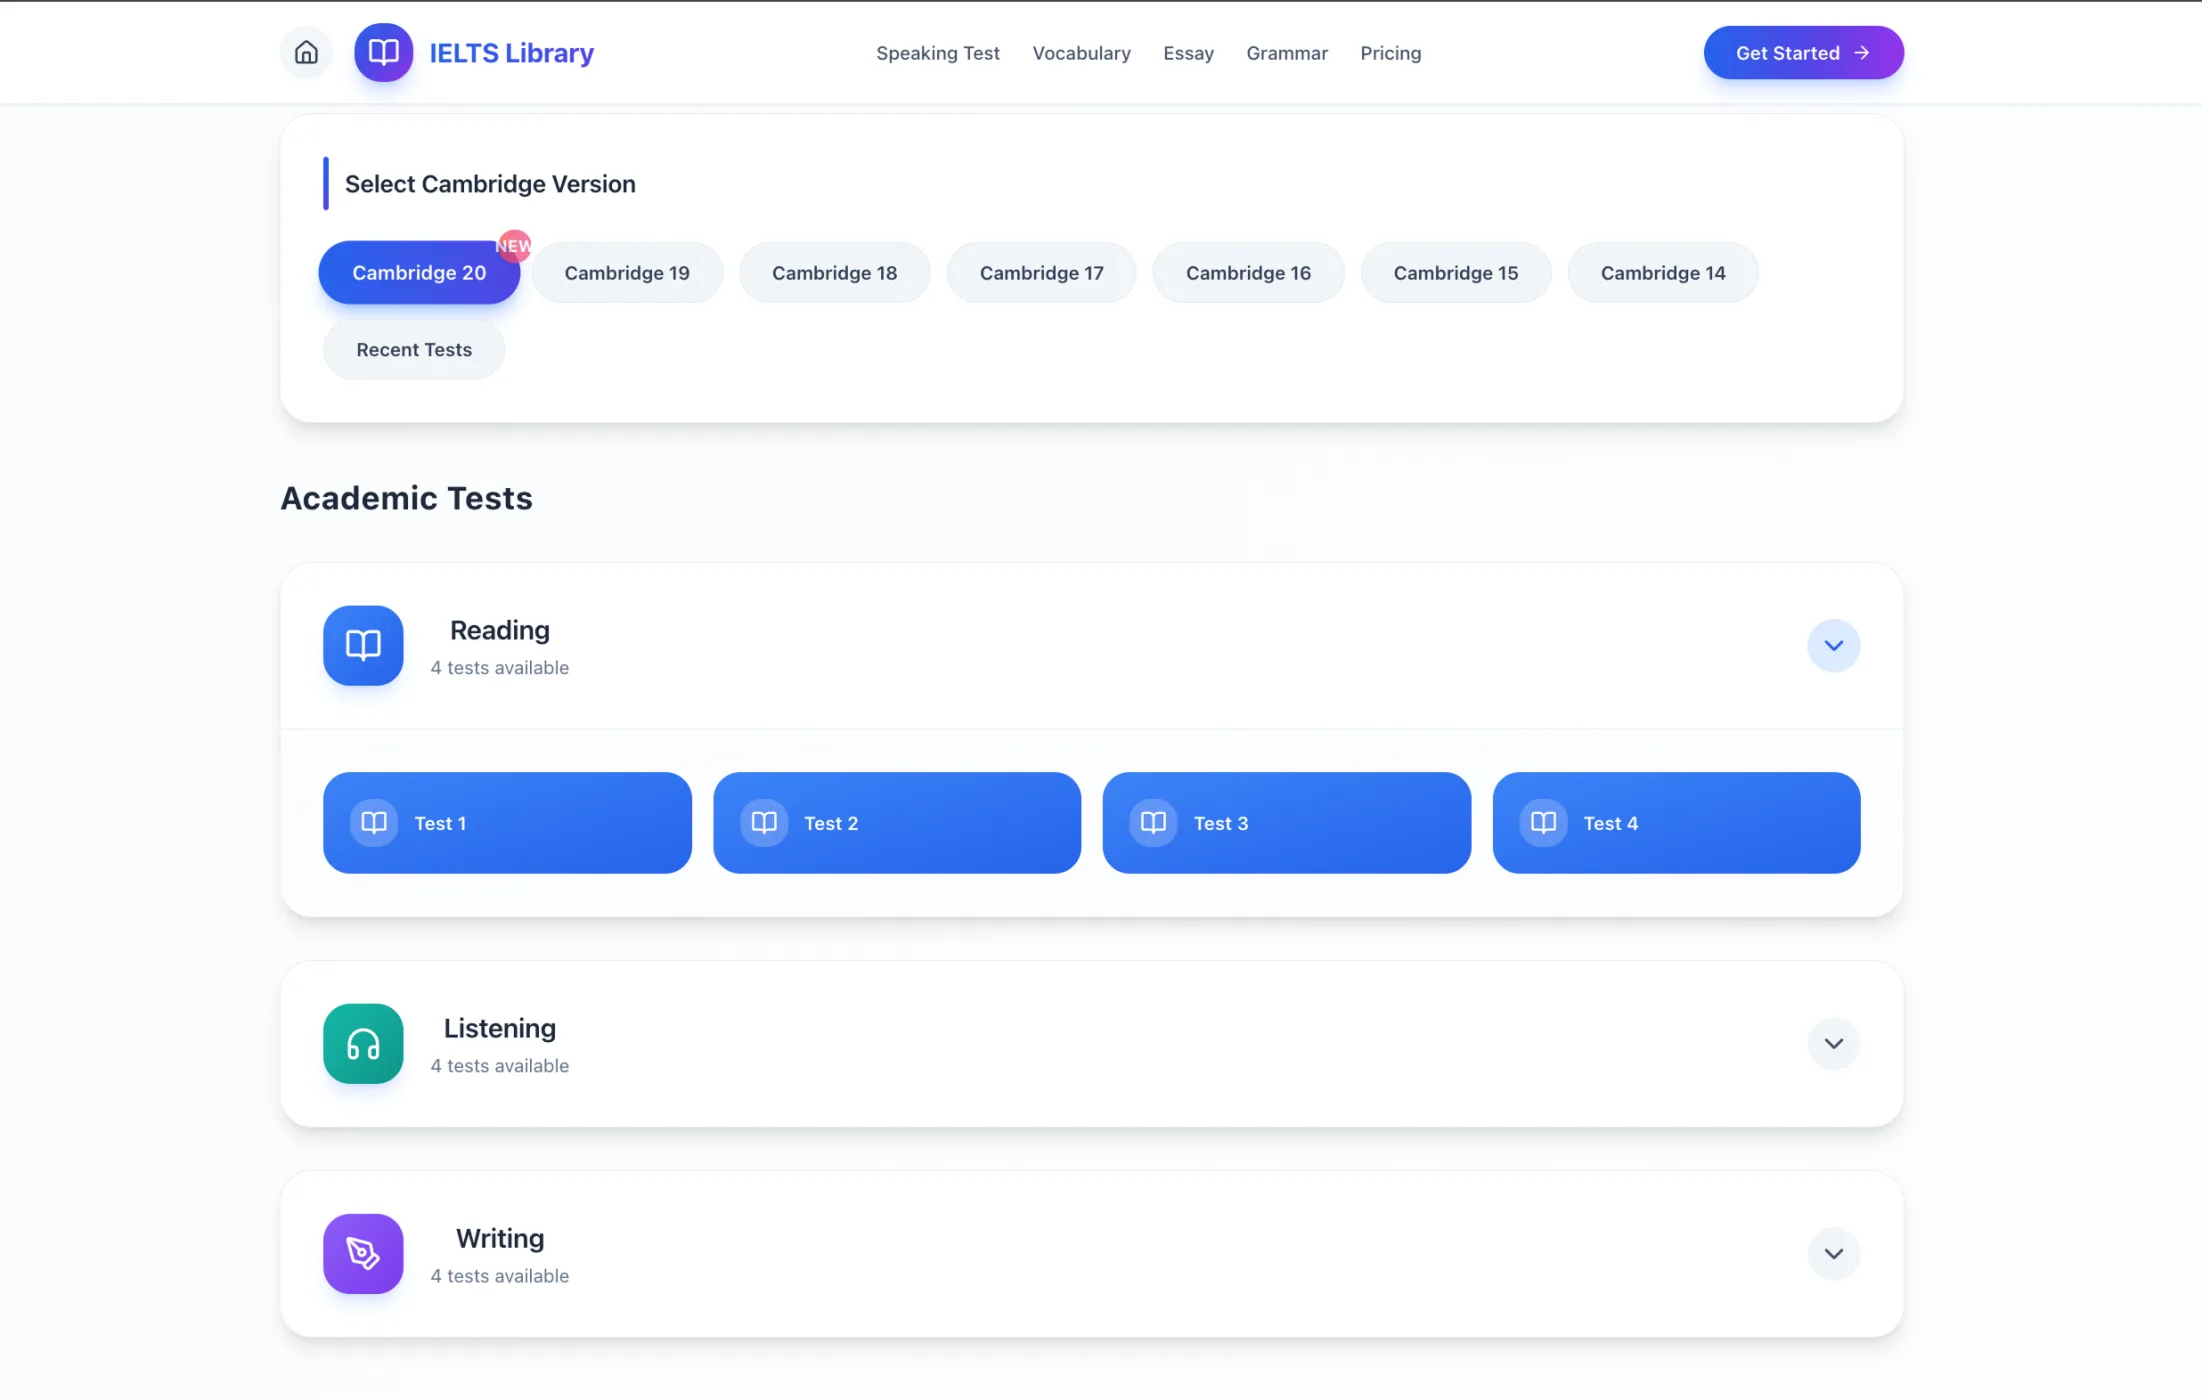Open Reading Test 3

(1286, 822)
